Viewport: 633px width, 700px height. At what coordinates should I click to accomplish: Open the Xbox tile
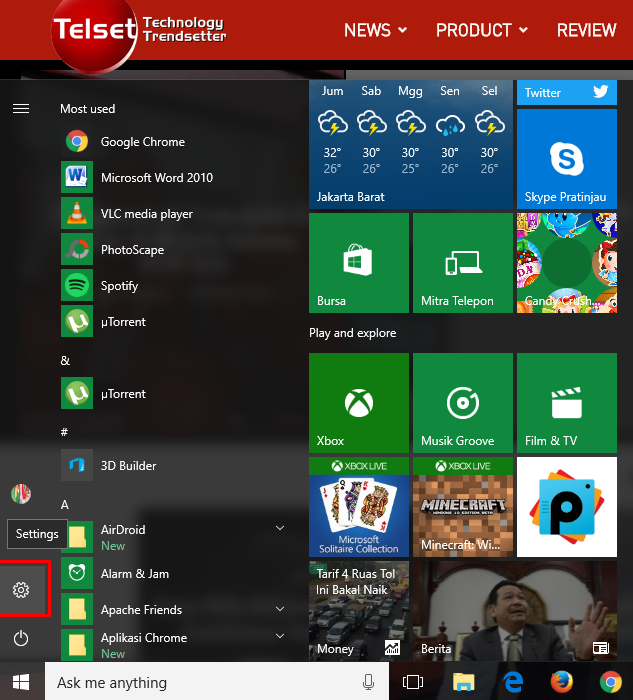[359, 403]
